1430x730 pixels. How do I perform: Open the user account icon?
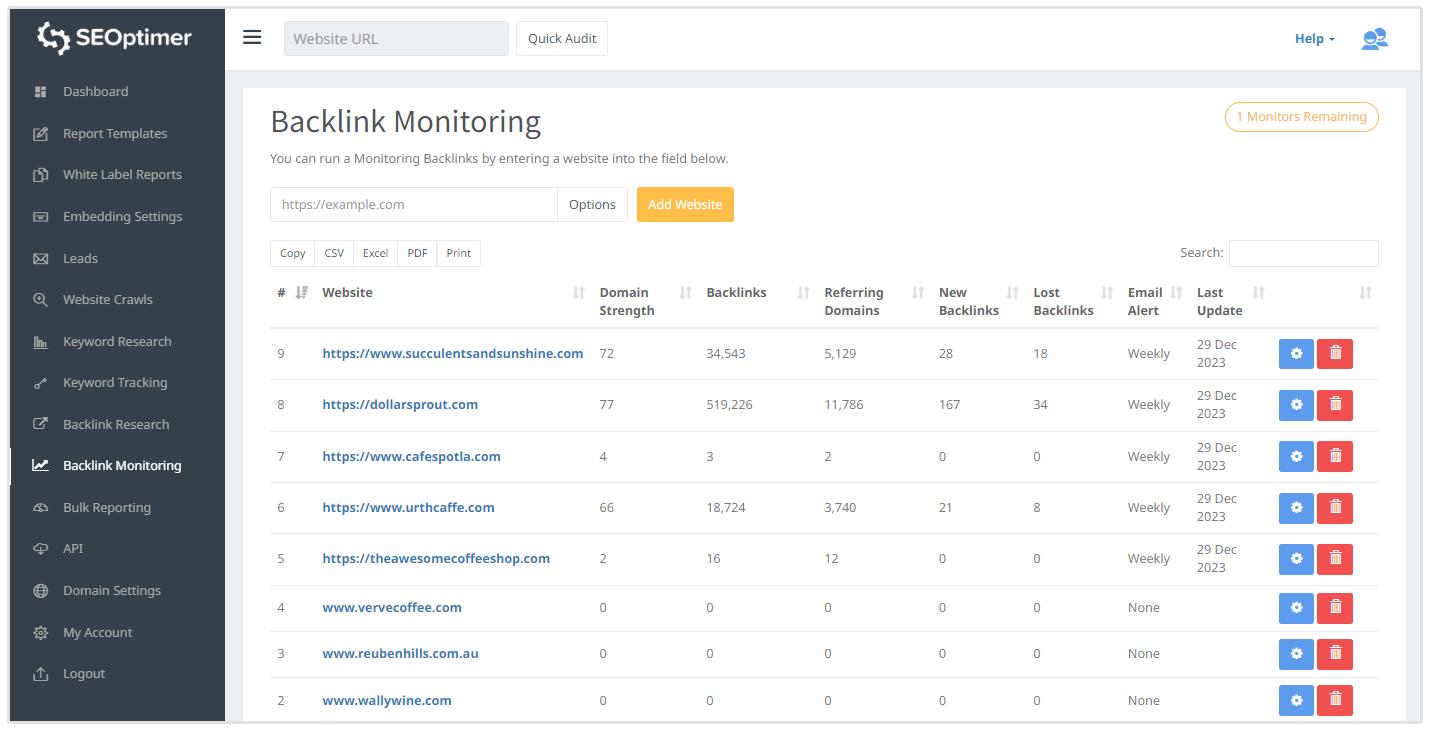pyautogui.click(x=1374, y=39)
